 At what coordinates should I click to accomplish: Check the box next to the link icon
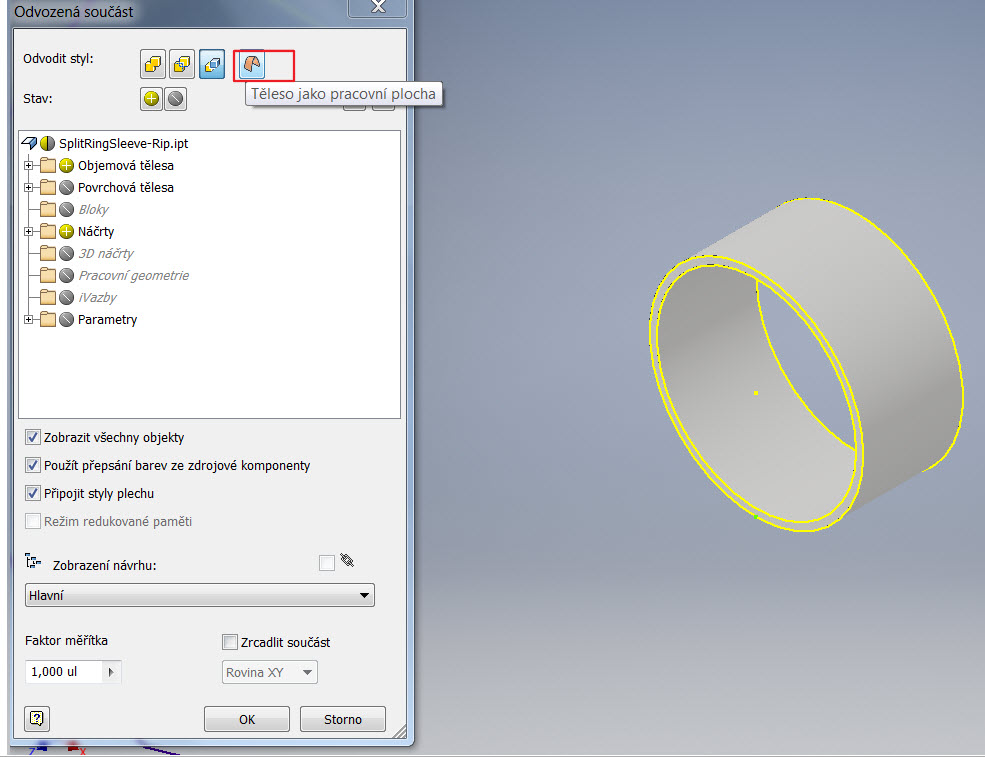pyautogui.click(x=327, y=563)
